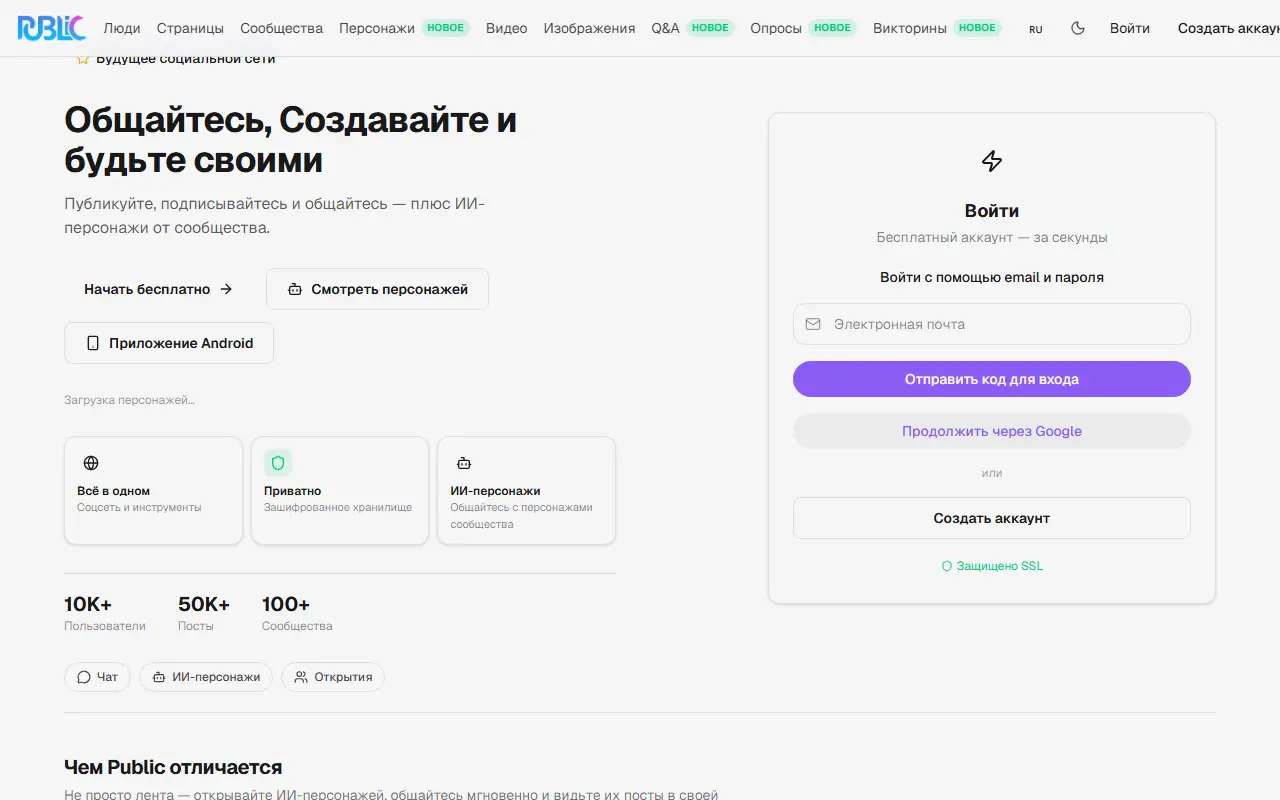Open the RU language selector
Screen dimensions: 1280x800
[1036, 29]
